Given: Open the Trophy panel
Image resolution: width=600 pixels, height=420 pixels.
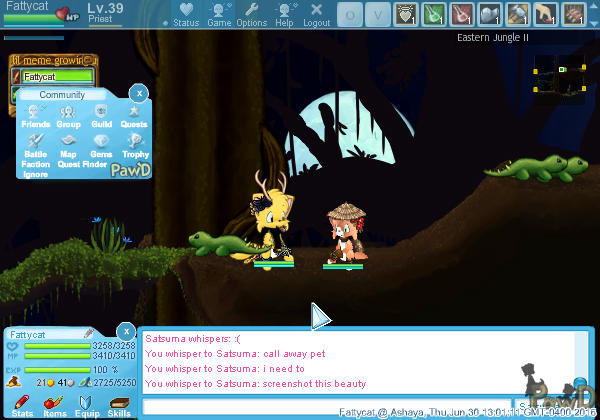Looking at the screenshot, I should coord(135,146).
